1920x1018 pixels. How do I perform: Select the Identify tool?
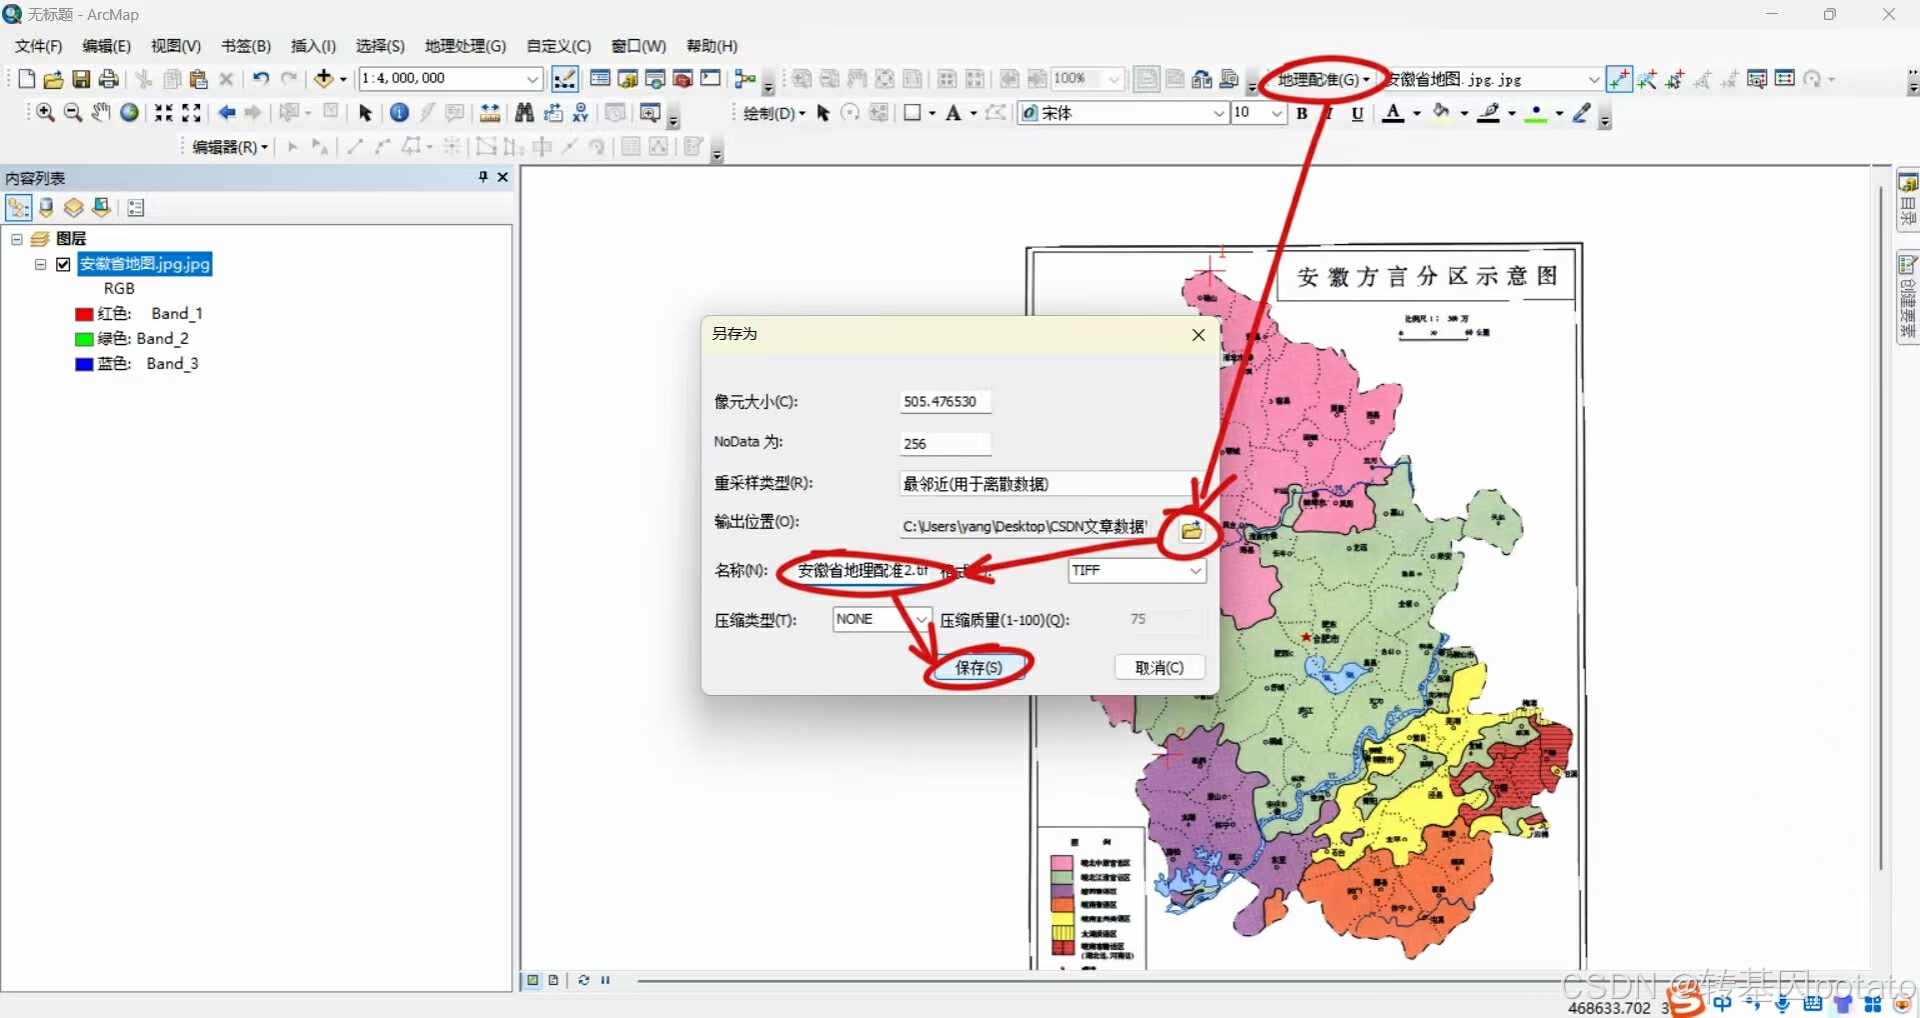(399, 113)
